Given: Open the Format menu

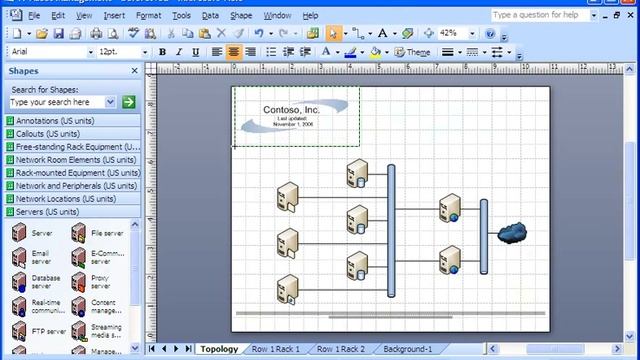Looking at the screenshot, I should click(x=149, y=16).
